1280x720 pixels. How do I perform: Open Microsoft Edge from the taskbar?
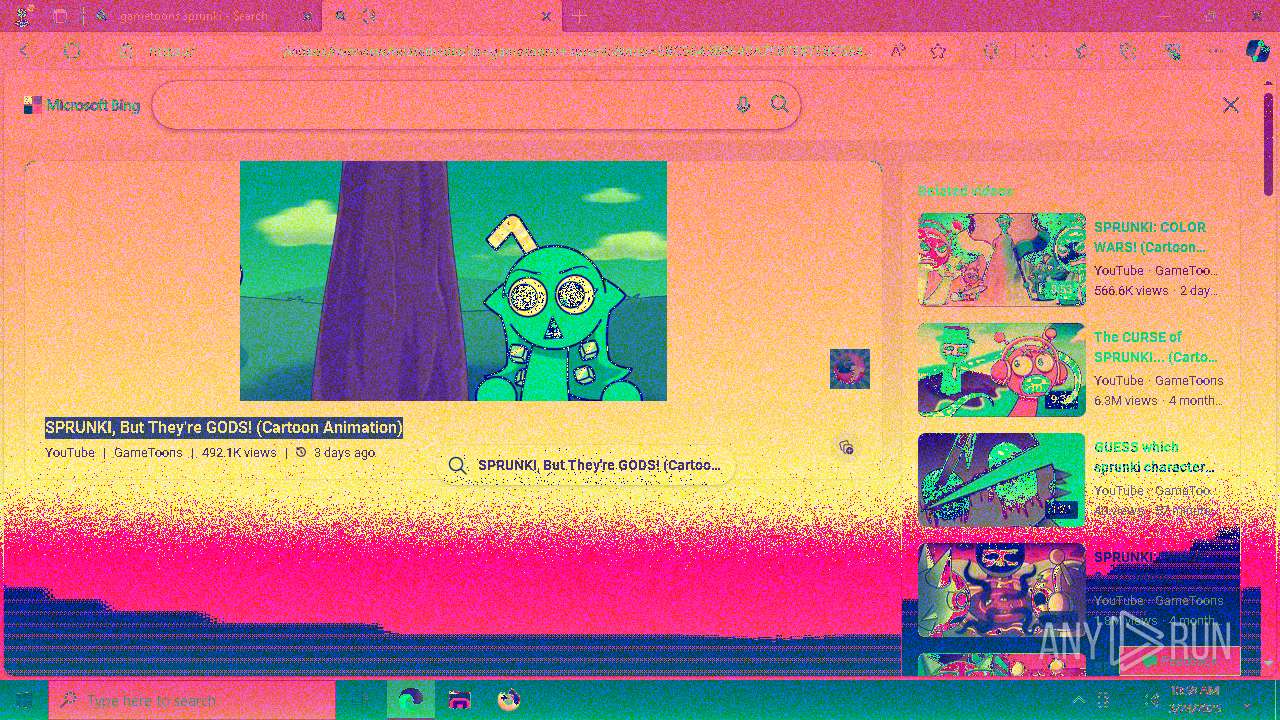[411, 699]
